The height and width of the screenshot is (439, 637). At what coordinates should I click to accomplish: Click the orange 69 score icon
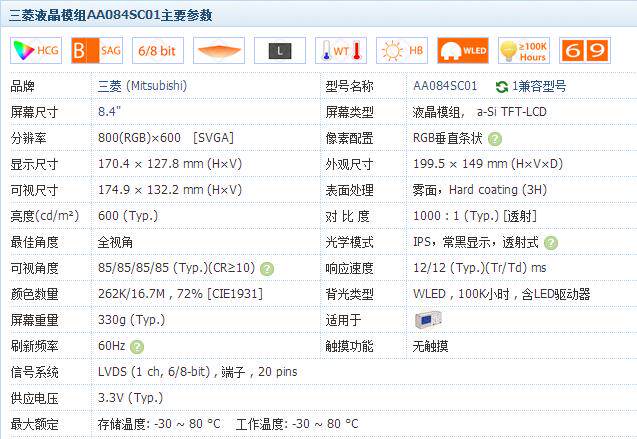pos(585,50)
